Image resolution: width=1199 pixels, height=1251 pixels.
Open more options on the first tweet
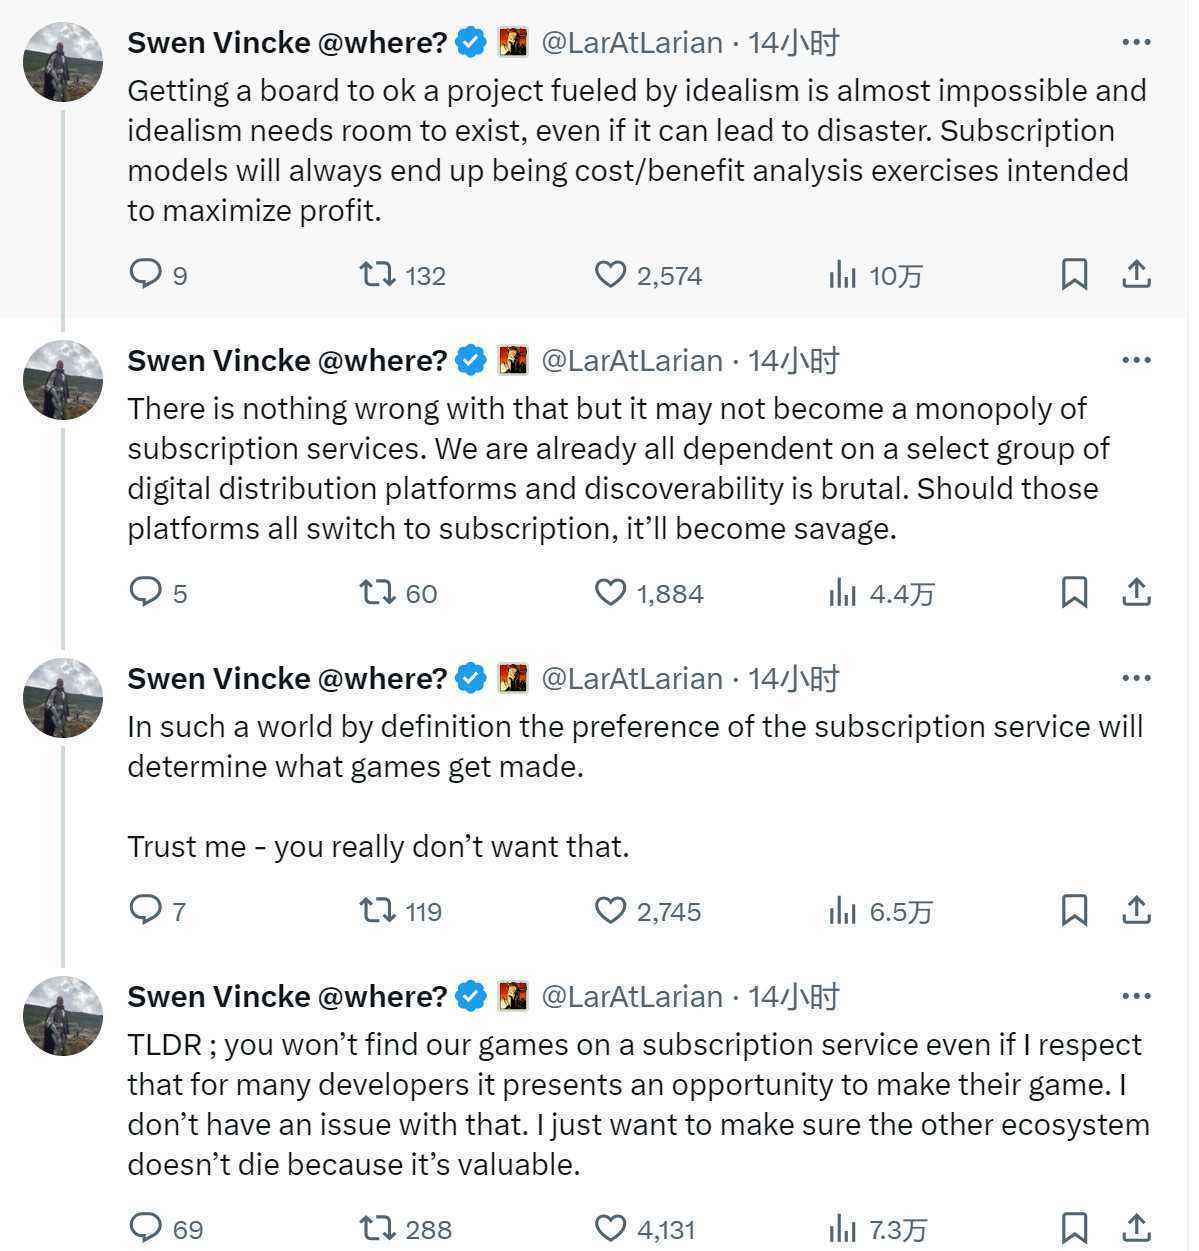tap(1136, 42)
